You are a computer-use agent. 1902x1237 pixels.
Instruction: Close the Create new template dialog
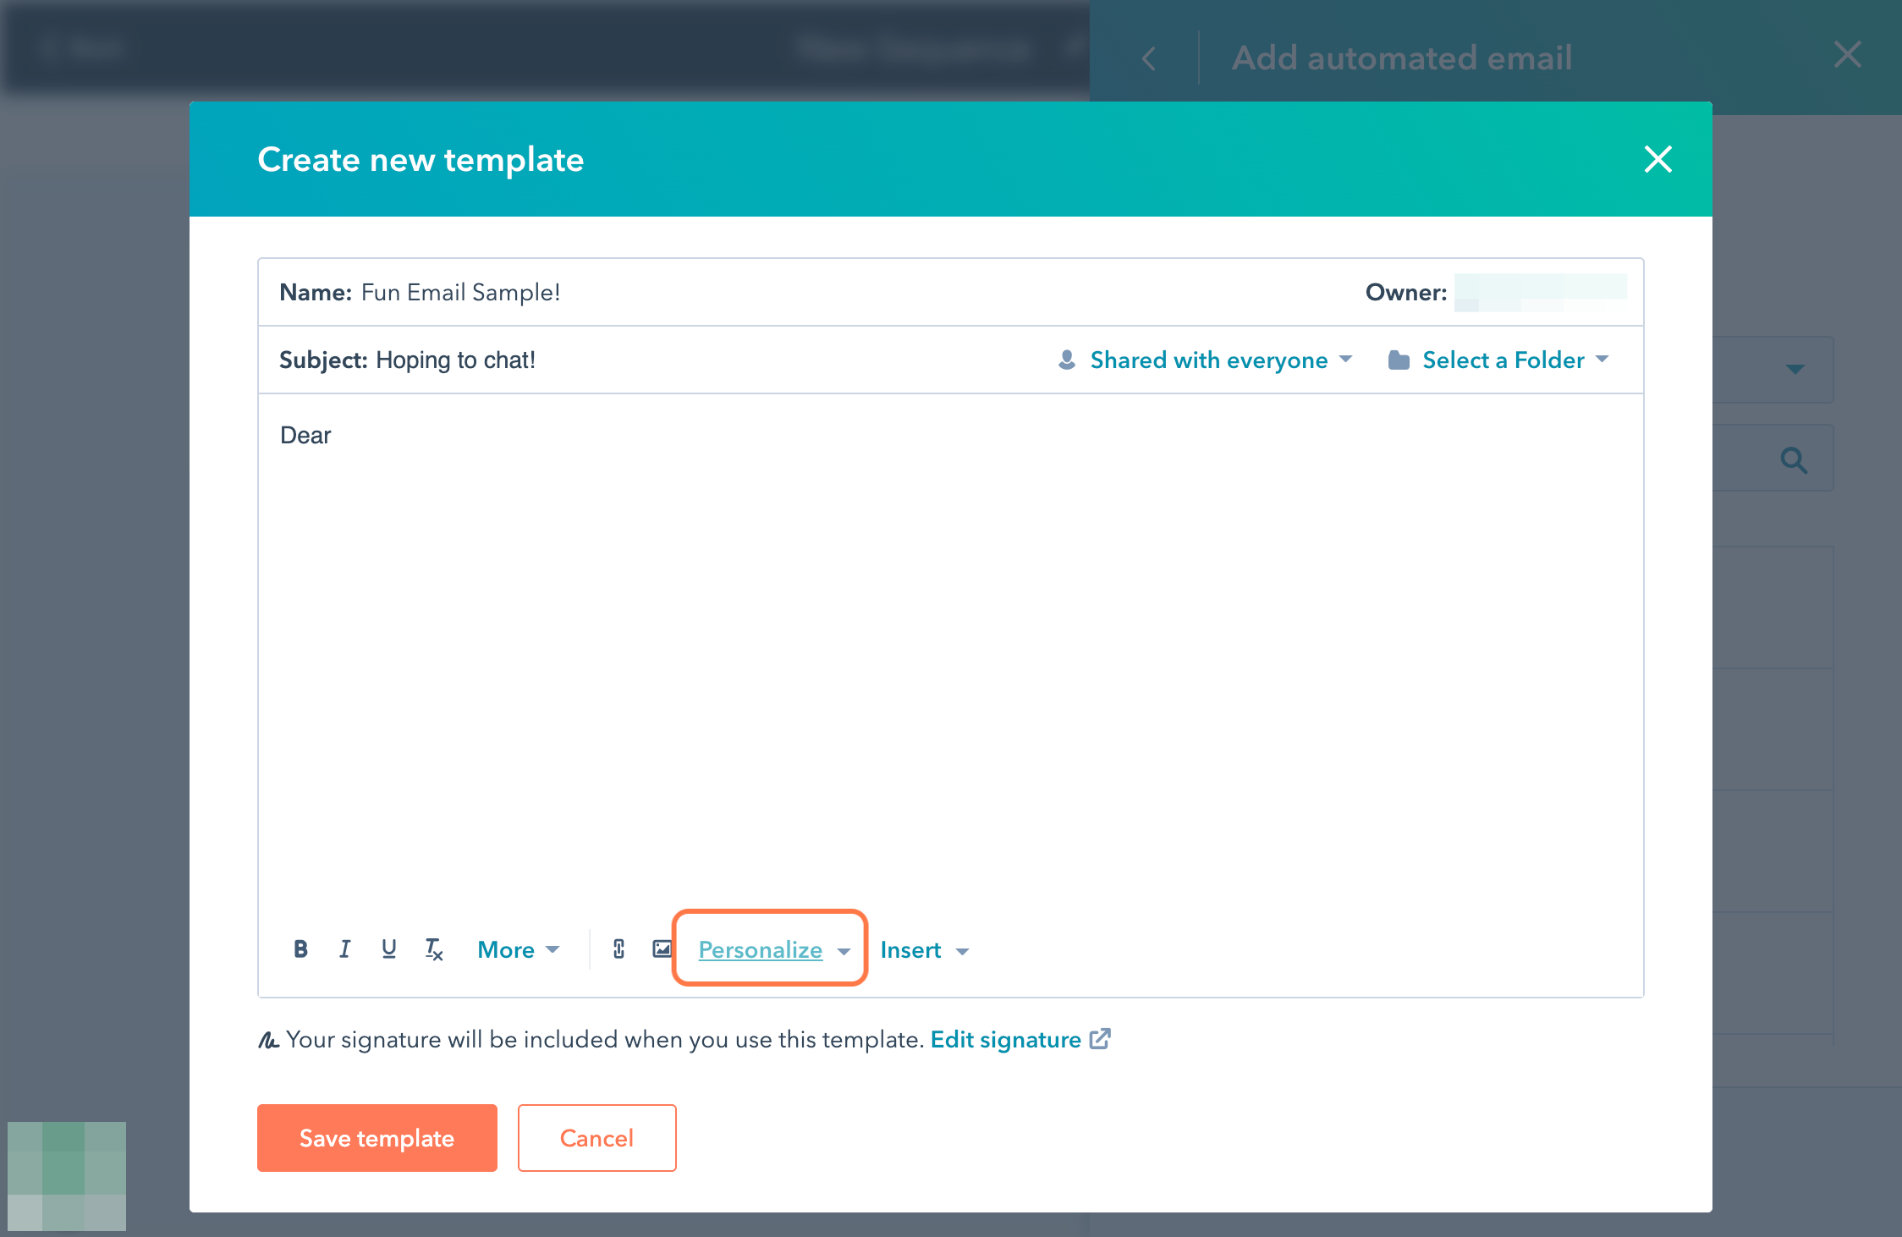[x=1658, y=159]
